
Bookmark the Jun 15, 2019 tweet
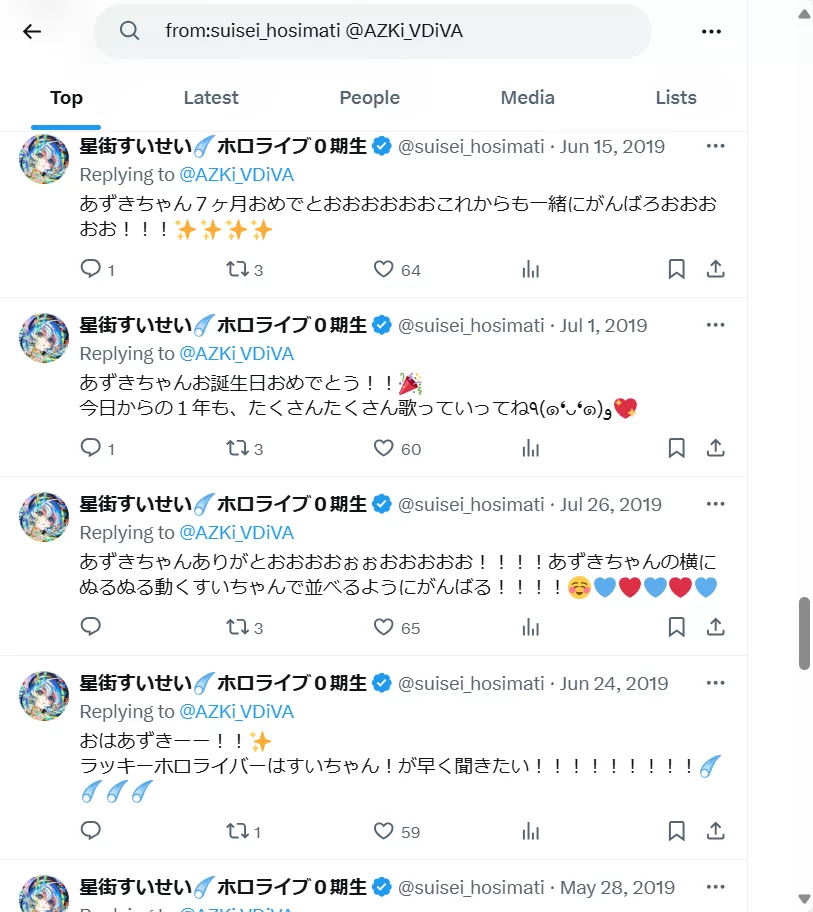coord(677,269)
